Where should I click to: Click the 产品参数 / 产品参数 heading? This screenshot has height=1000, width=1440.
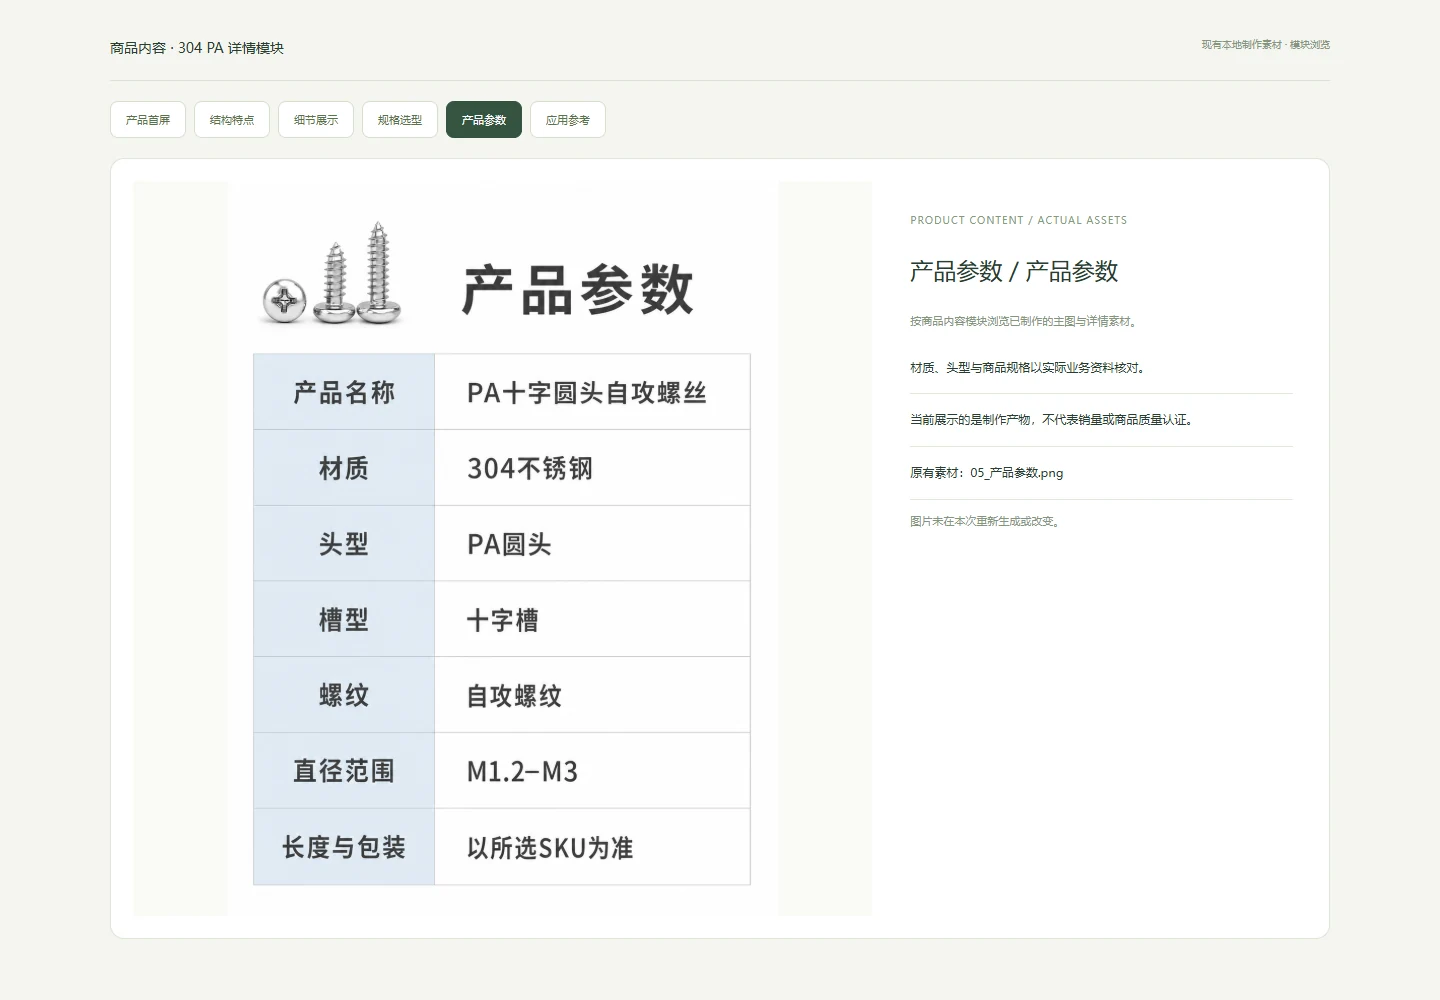(1014, 272)
